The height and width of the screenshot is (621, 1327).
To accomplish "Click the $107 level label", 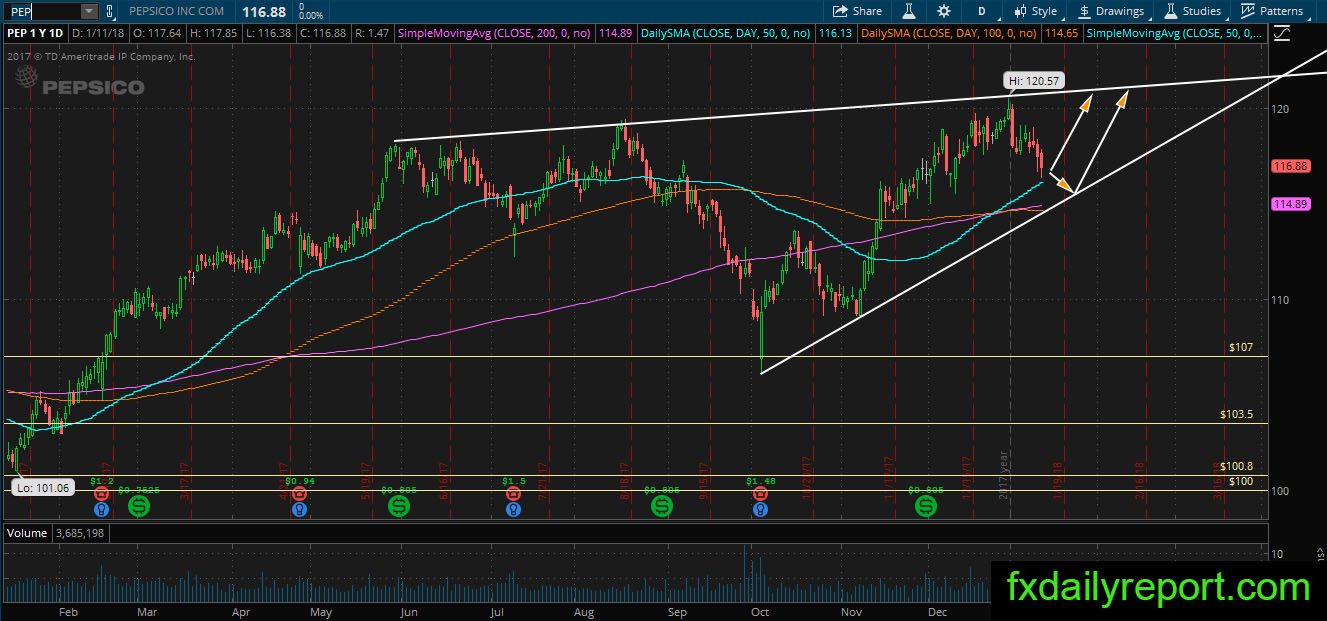I will tap(1241, 348).
